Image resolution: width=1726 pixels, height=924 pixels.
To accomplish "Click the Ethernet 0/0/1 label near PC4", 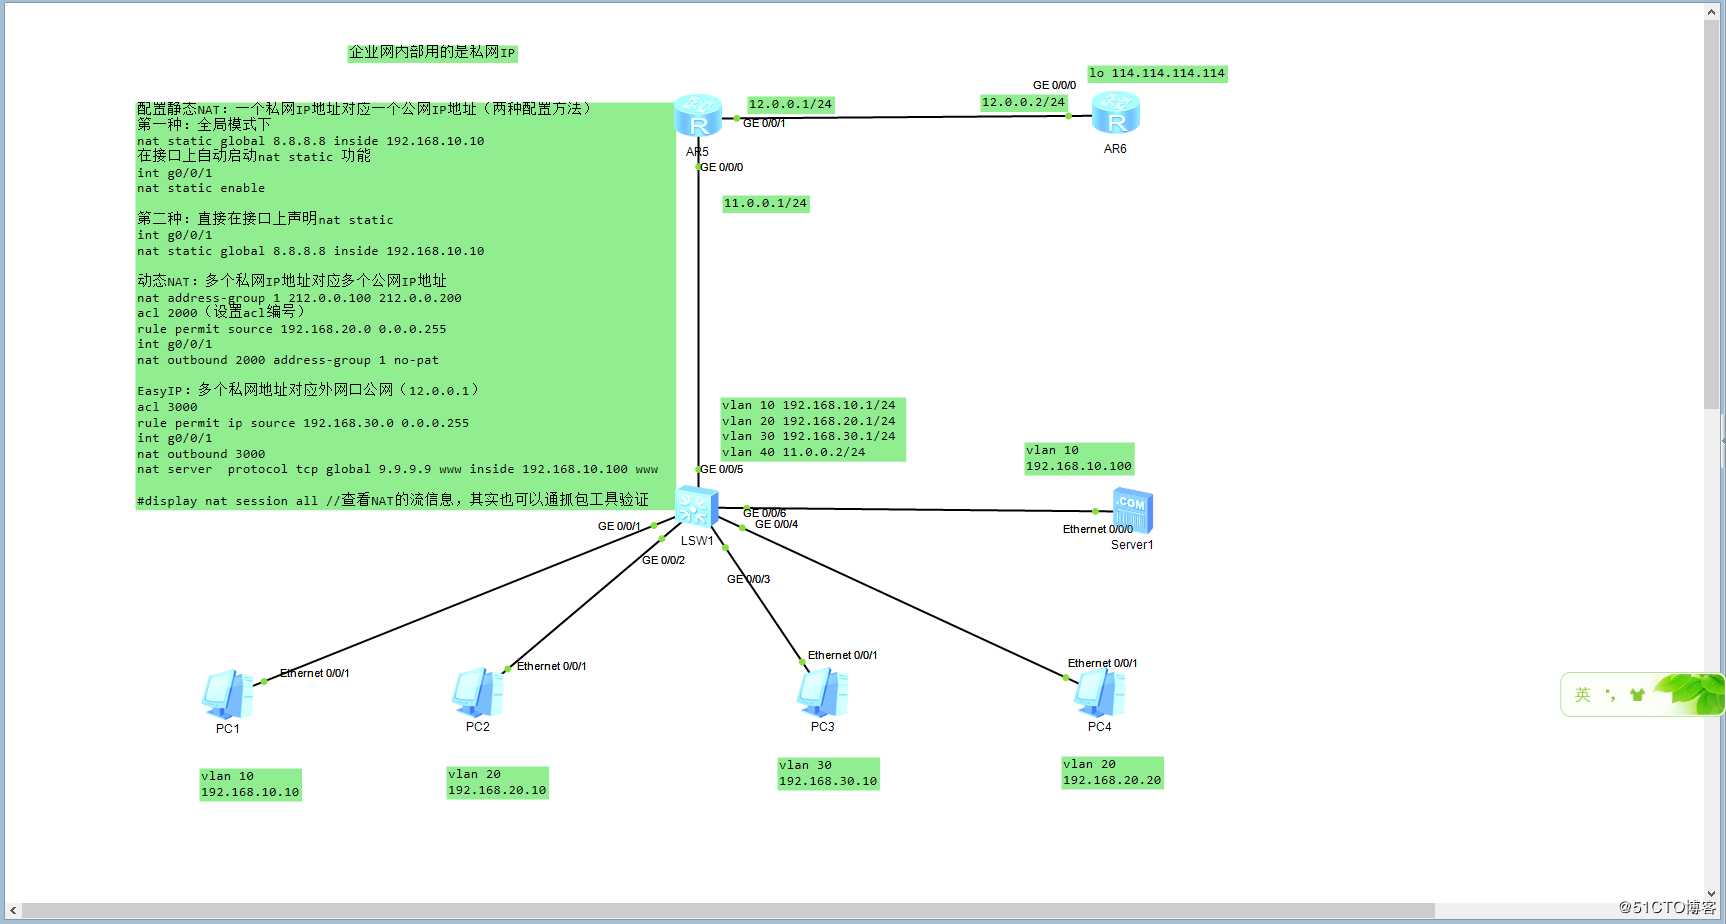I will pos(1102,663).
